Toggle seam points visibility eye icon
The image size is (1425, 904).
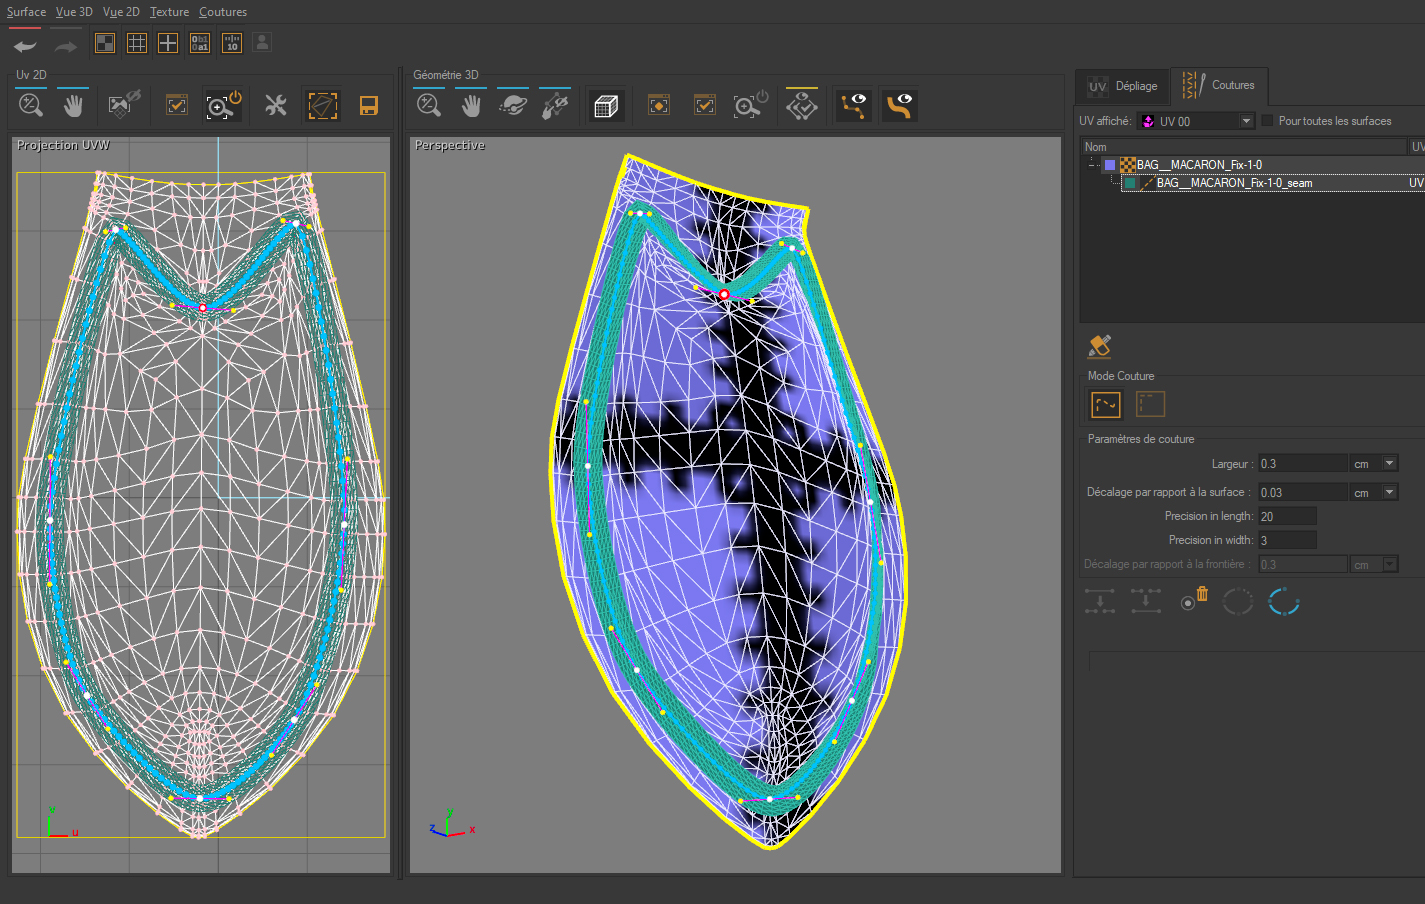click(853, 105)
